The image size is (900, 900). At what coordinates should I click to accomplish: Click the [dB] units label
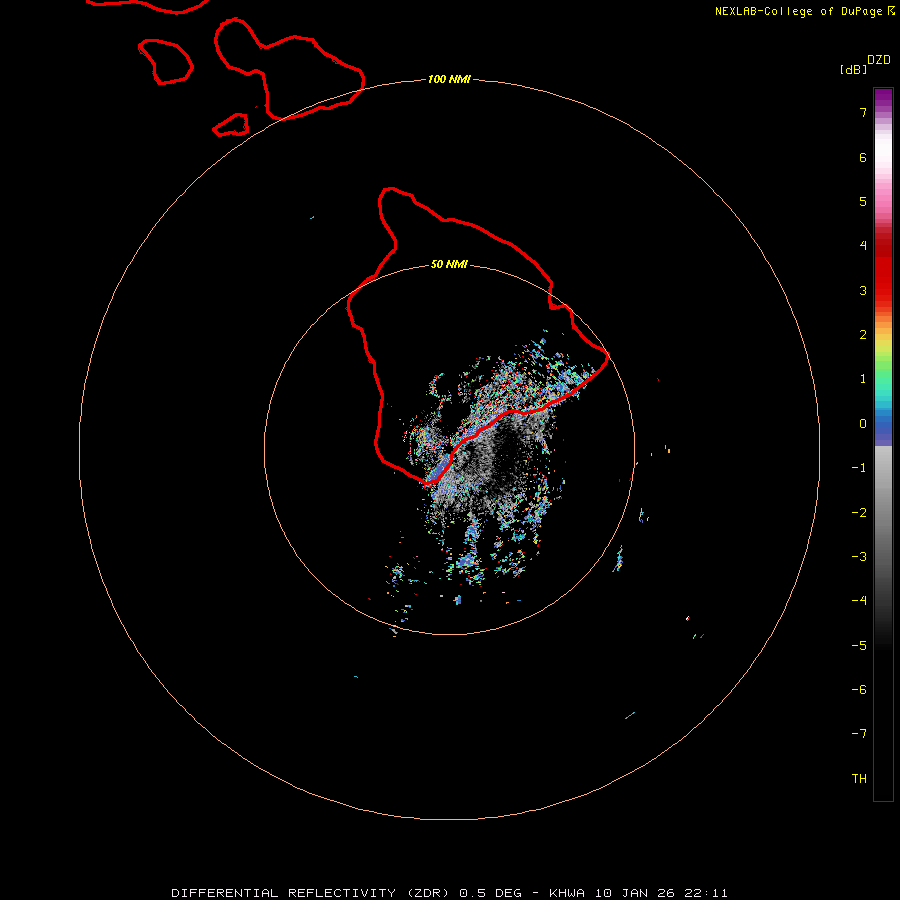point(853,69)
